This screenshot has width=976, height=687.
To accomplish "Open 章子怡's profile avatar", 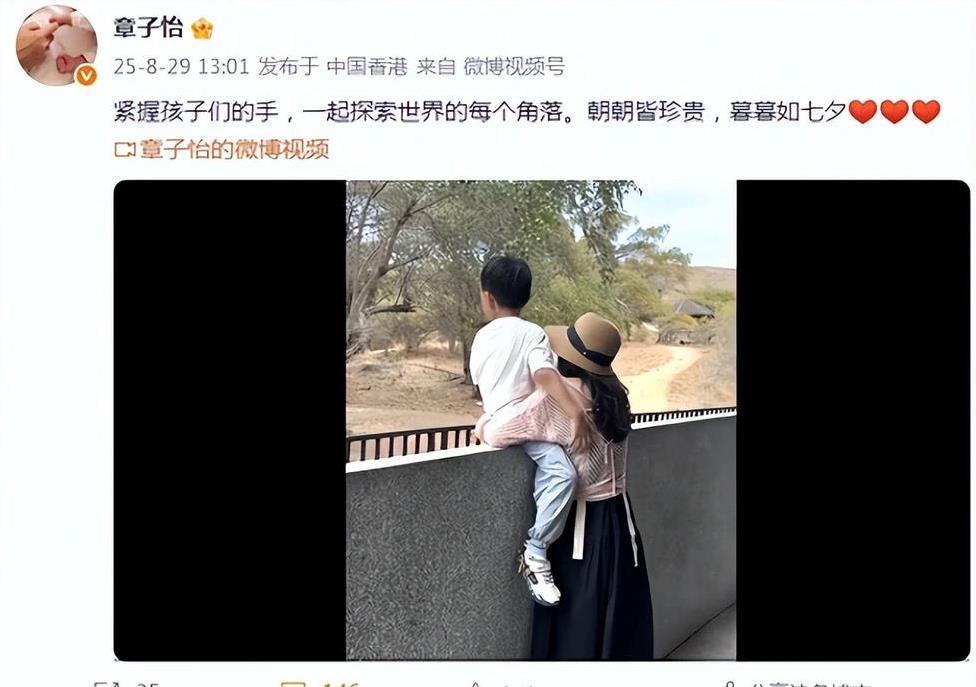I will (56, 45).
